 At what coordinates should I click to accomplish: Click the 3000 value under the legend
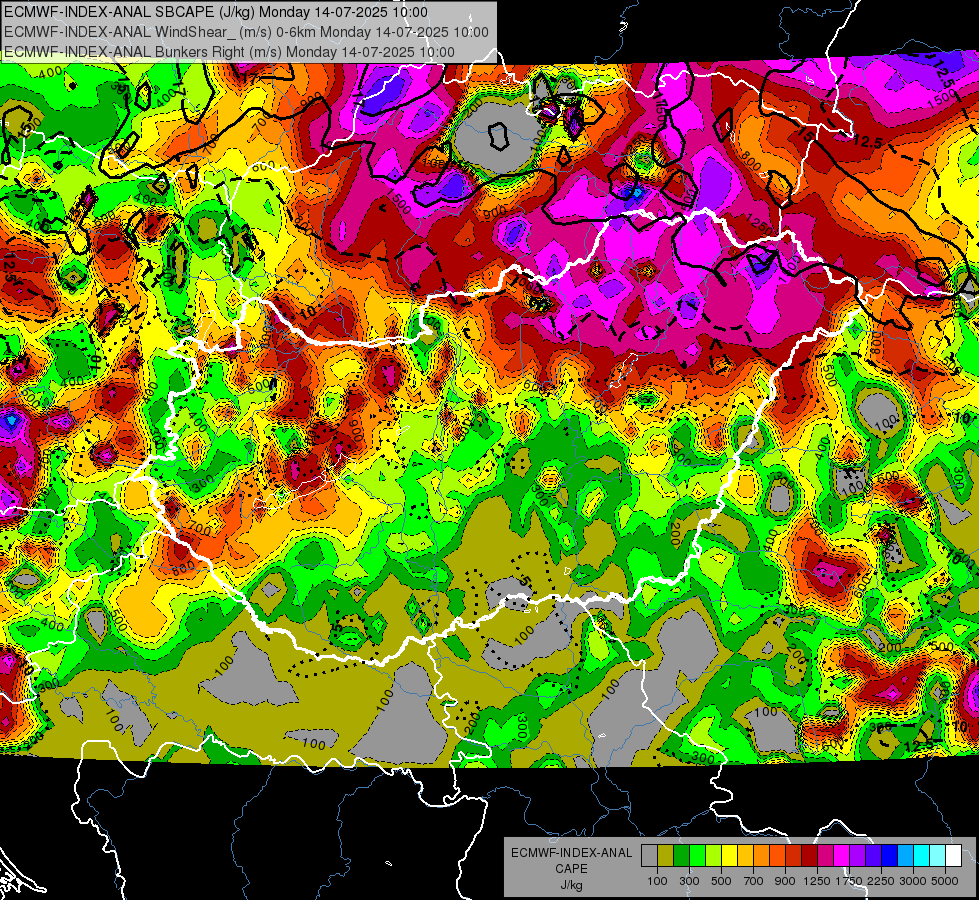pos(913,881)
